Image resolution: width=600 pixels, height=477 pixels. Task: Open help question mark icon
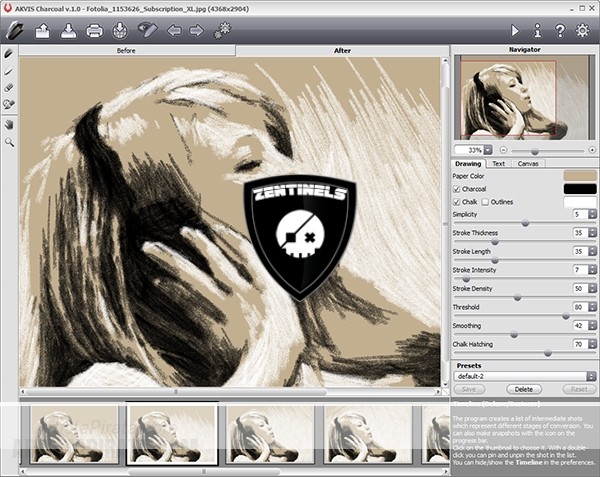(x=560, y=31)
